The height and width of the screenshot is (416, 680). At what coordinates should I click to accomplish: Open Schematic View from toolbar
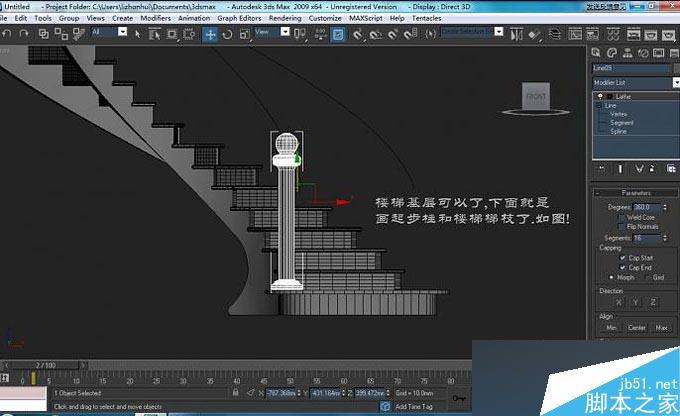[x=592, y=34]
